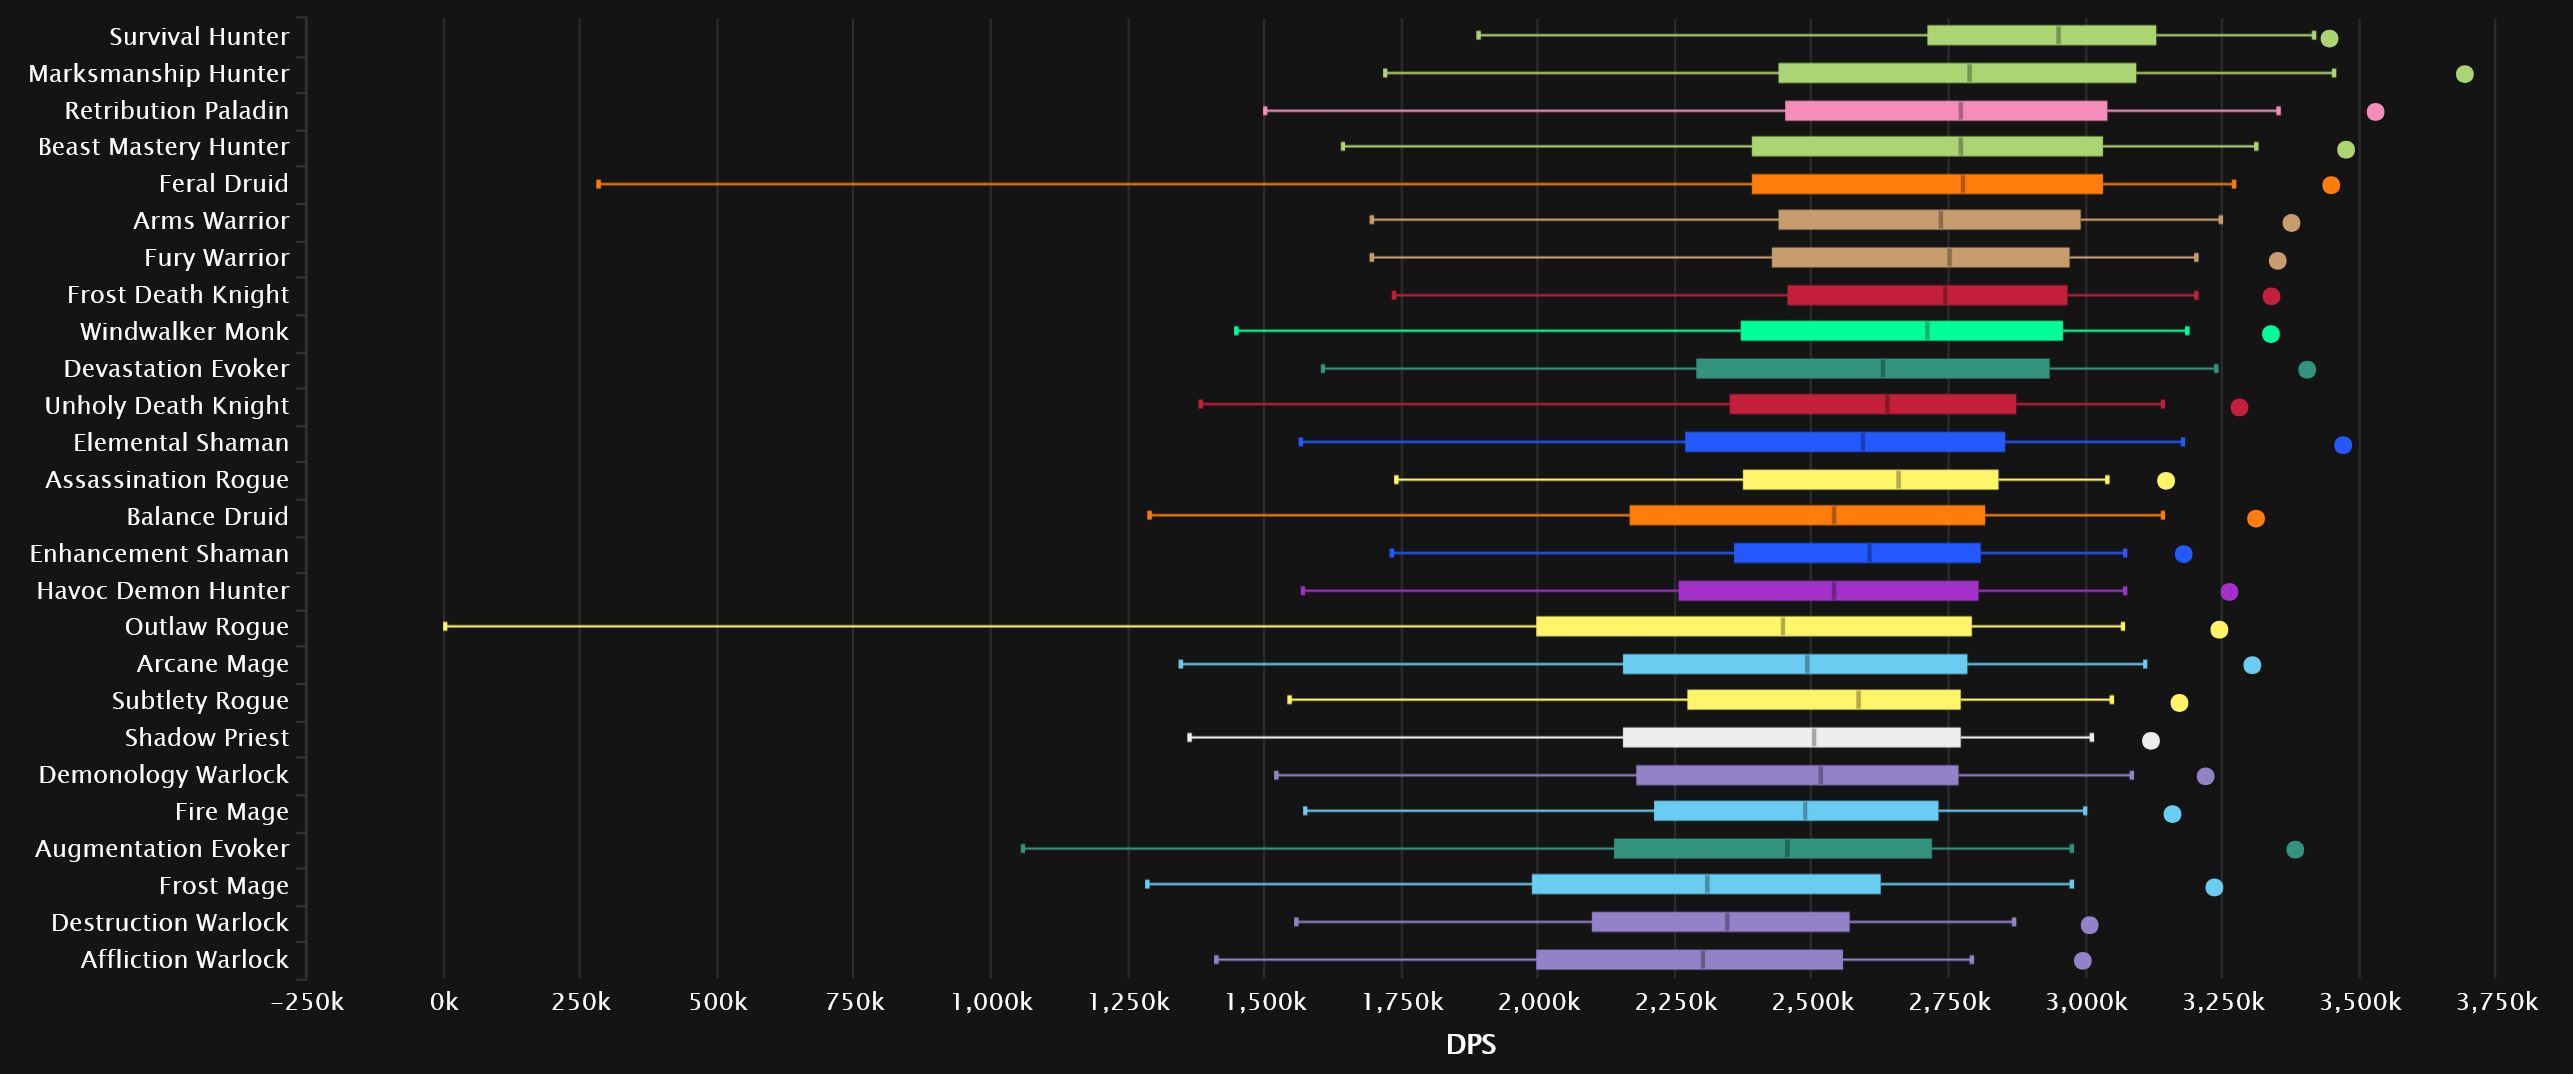
Task: Click the DPS axis title
Action: click(x=1471, y=1045)
